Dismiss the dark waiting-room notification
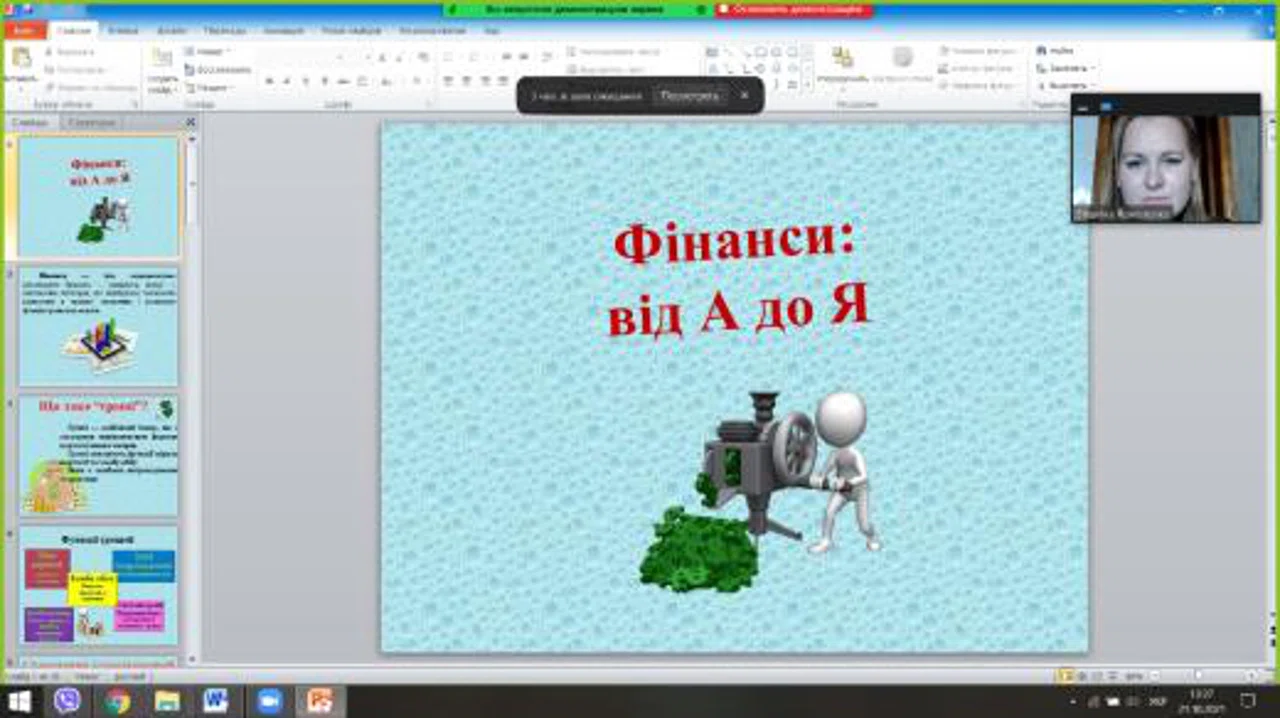The height and width of the screenshot is (718, 1280). (744, 96)
